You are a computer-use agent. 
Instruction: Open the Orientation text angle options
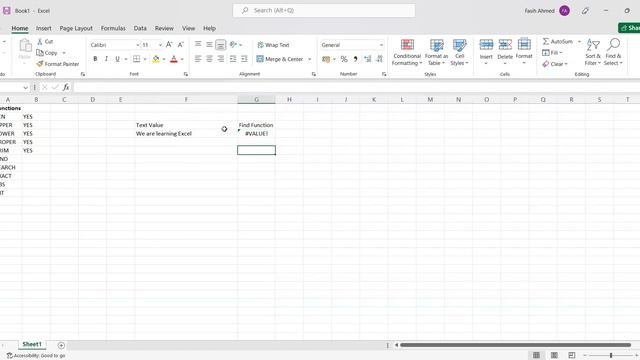(x=234, y=44)
